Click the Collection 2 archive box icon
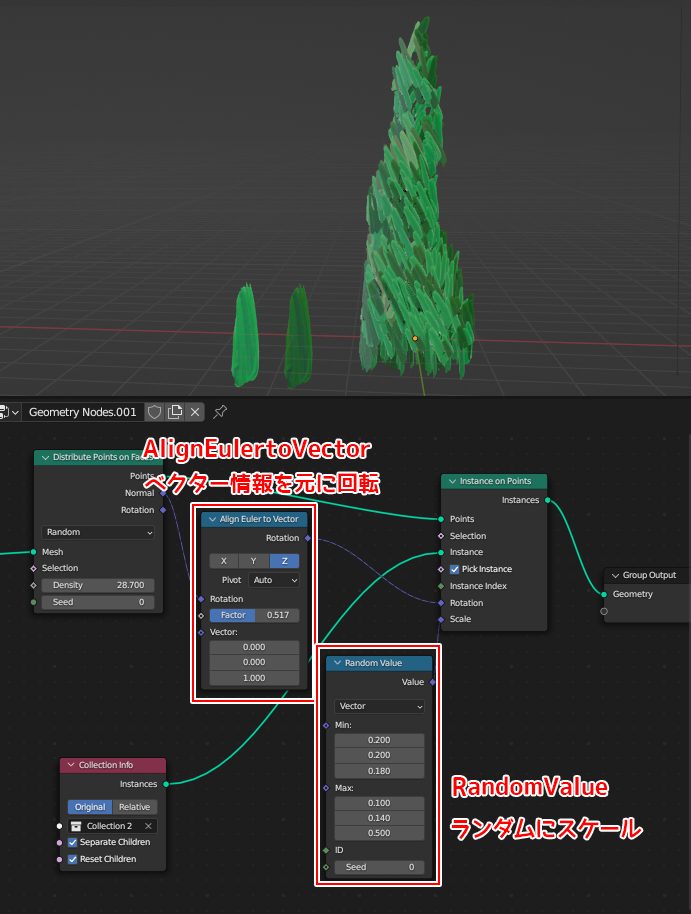Image resolution: width=691 pixels, height=914 pixels. click(x=75, y=826)
